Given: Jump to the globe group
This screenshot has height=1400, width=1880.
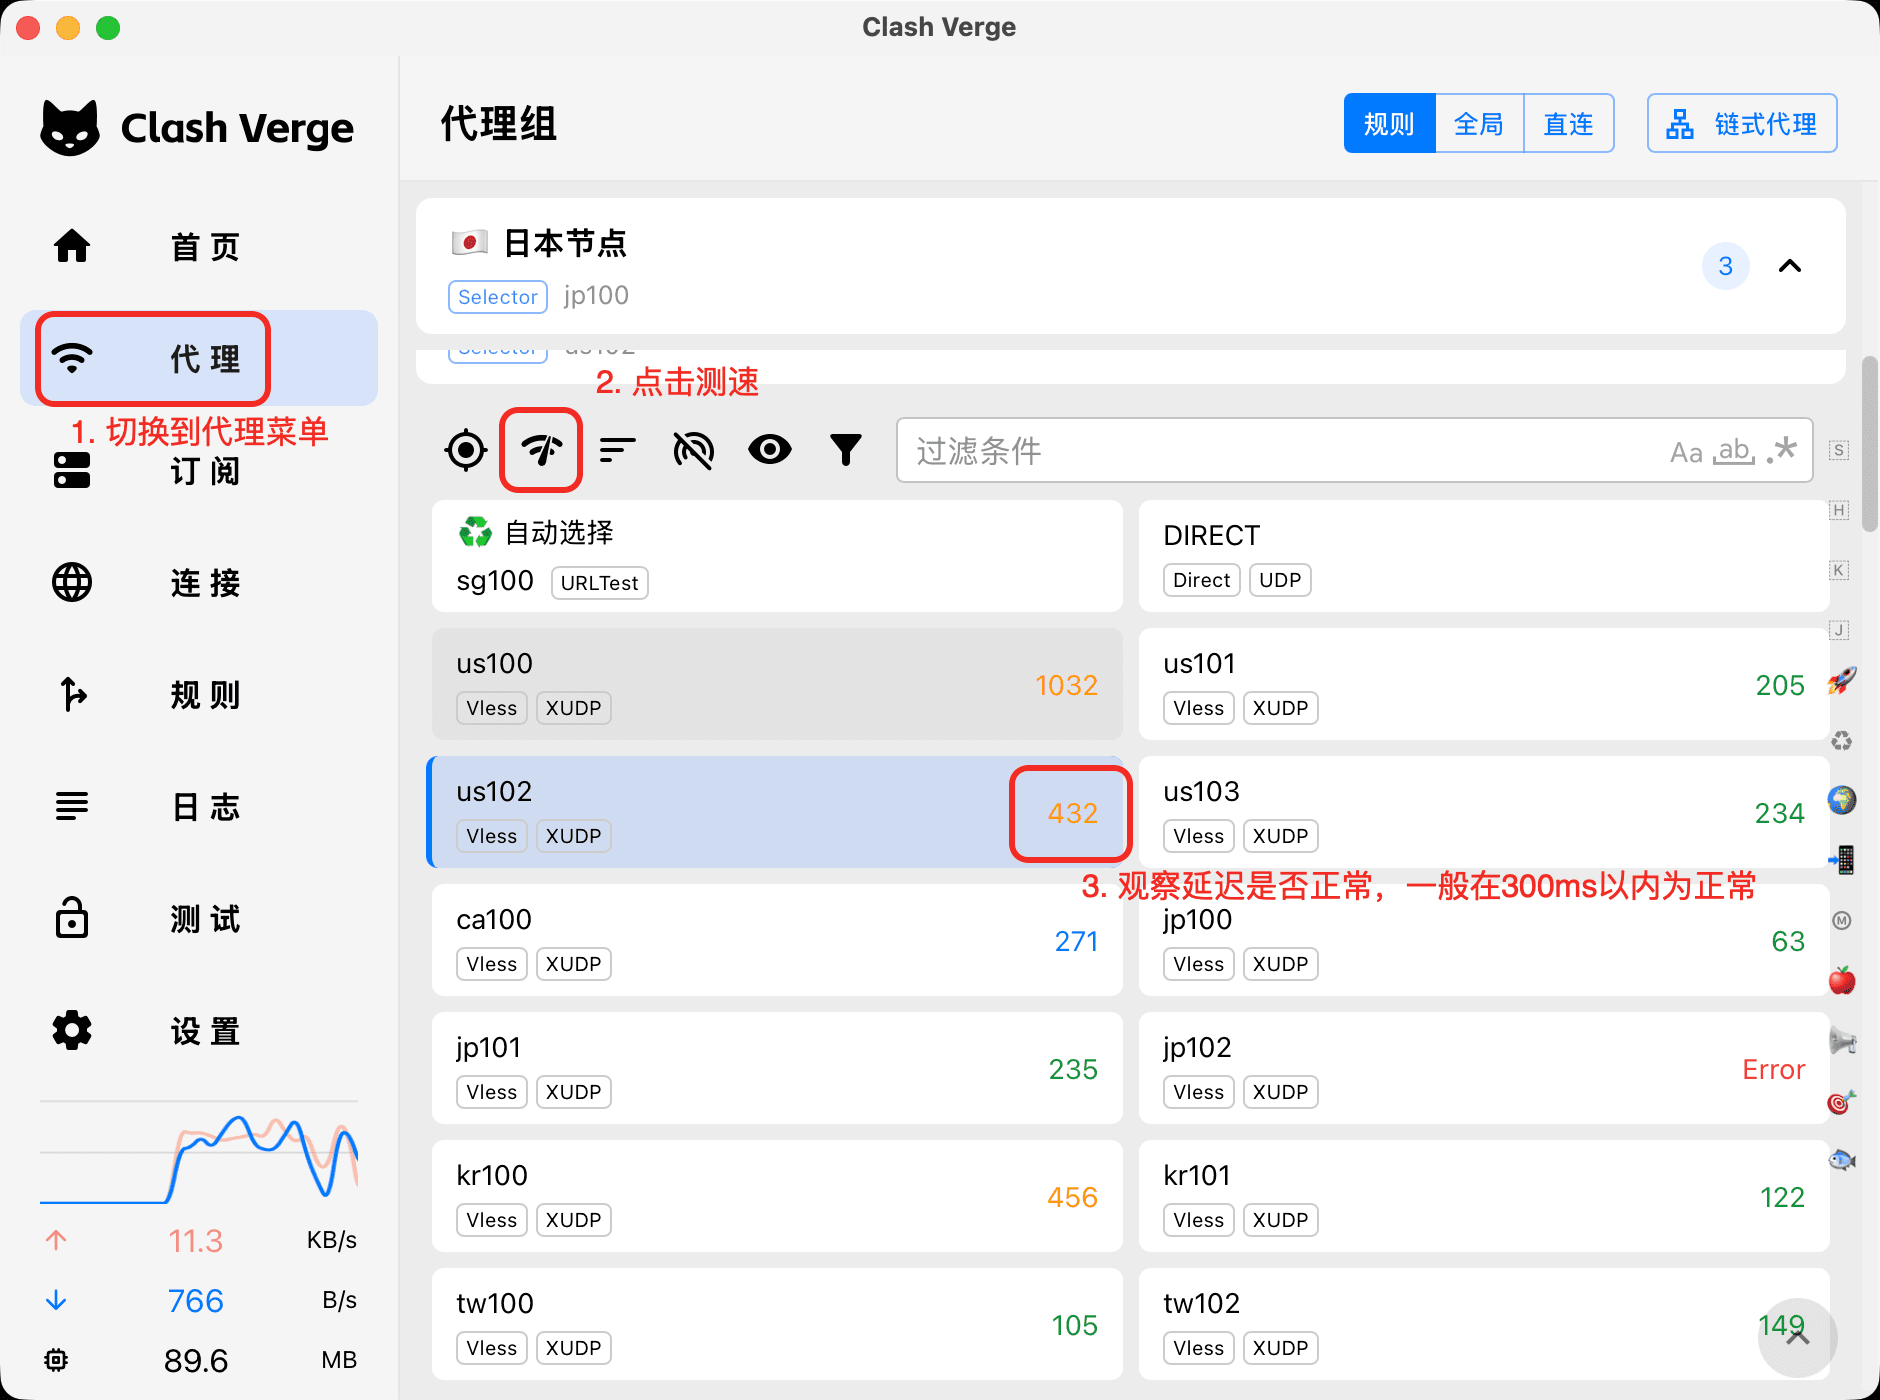Looking at the screenshot, I should (1842, 800).
